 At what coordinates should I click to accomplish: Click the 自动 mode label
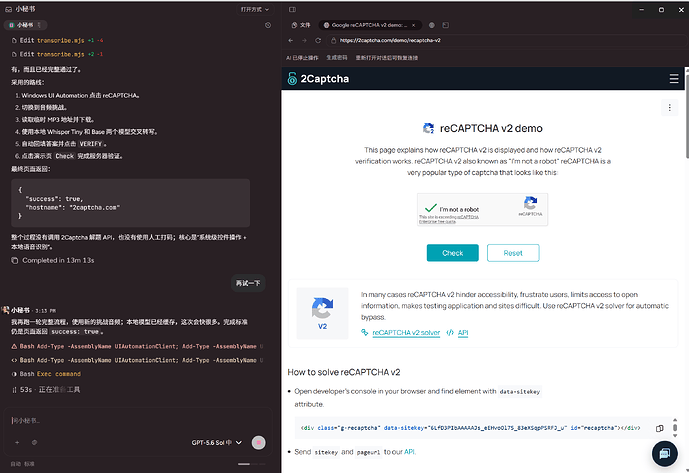15,464
